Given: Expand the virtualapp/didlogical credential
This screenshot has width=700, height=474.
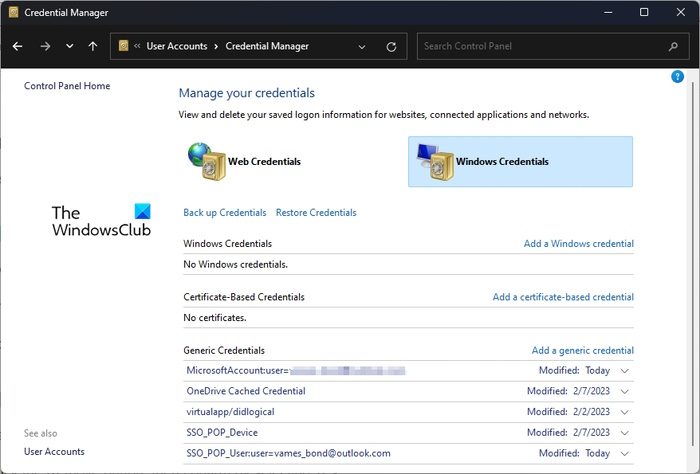Looking at the screenshot, I should tap(625, 412).
